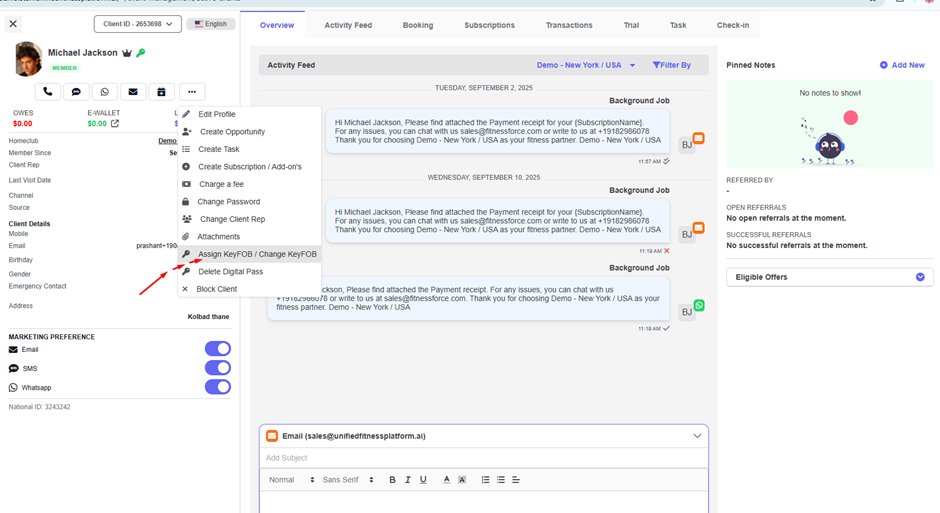940x513 pixels.
Task: Toggle the Whatsapp marketing preference switch
Action: (x=218, y=387)
